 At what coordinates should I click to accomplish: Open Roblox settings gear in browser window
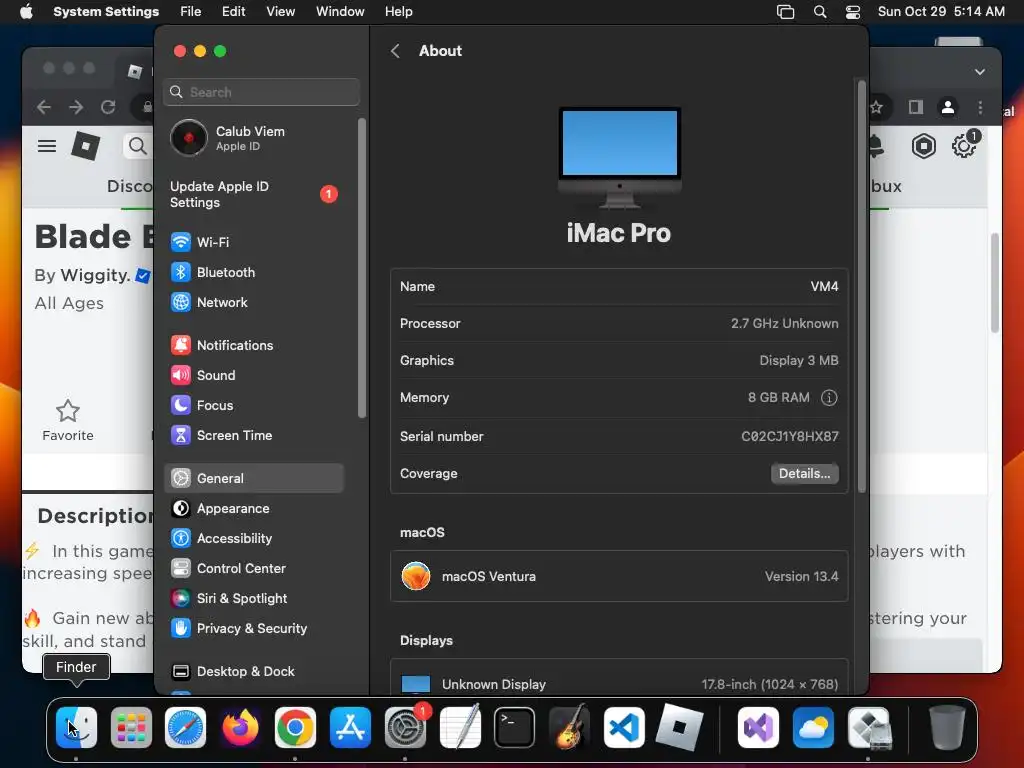964,146
